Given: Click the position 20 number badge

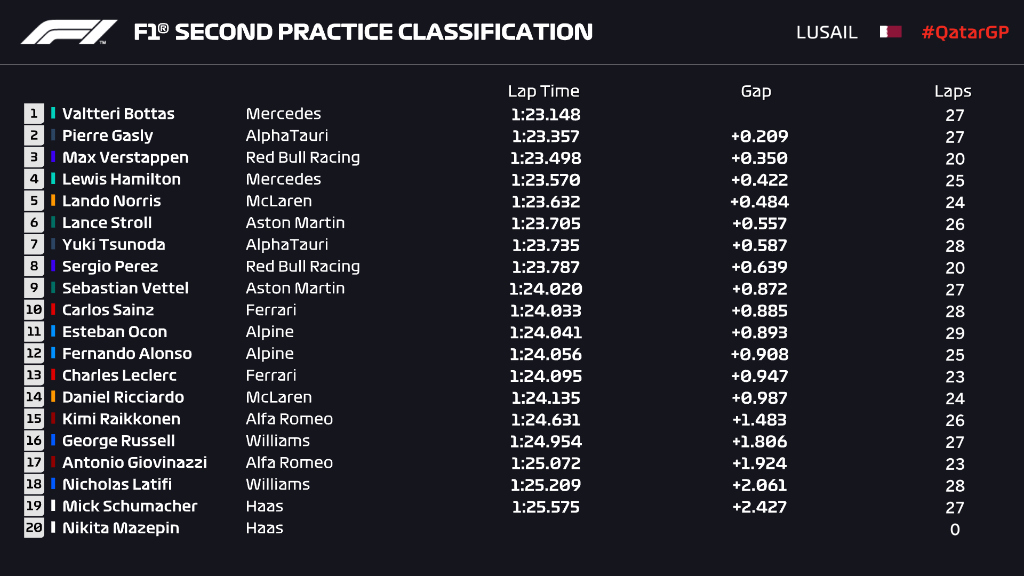Looking at the screenshot, I should [35, 528].
